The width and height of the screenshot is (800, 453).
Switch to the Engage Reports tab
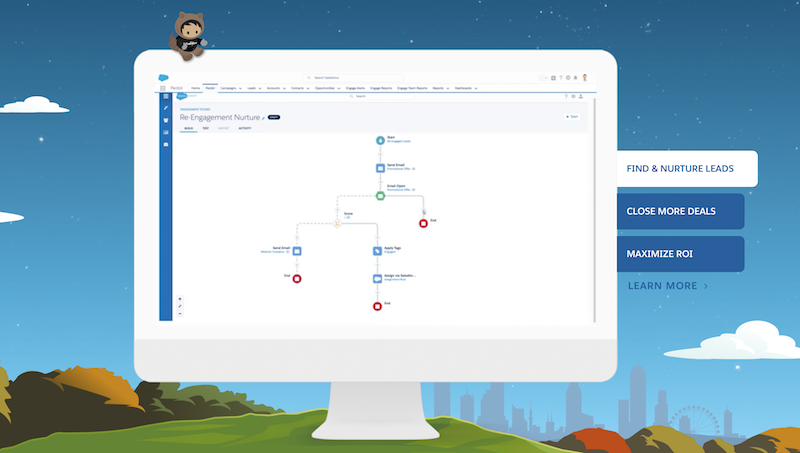click(382, 88)
